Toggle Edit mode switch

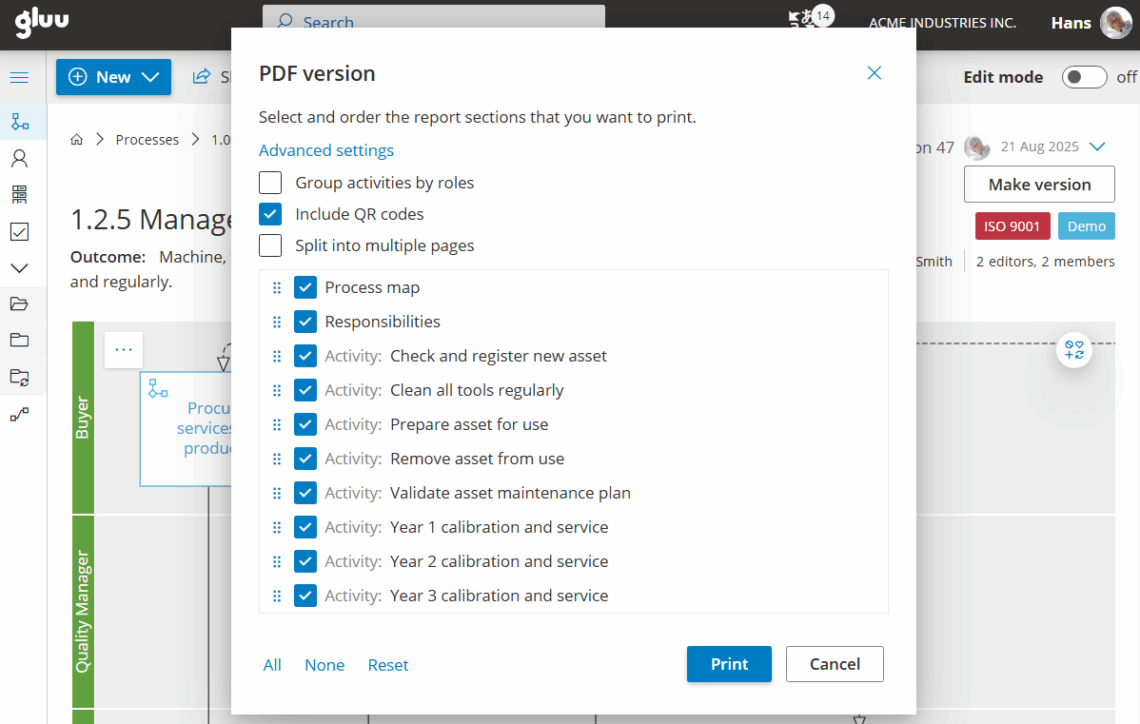coord(1084,77)
